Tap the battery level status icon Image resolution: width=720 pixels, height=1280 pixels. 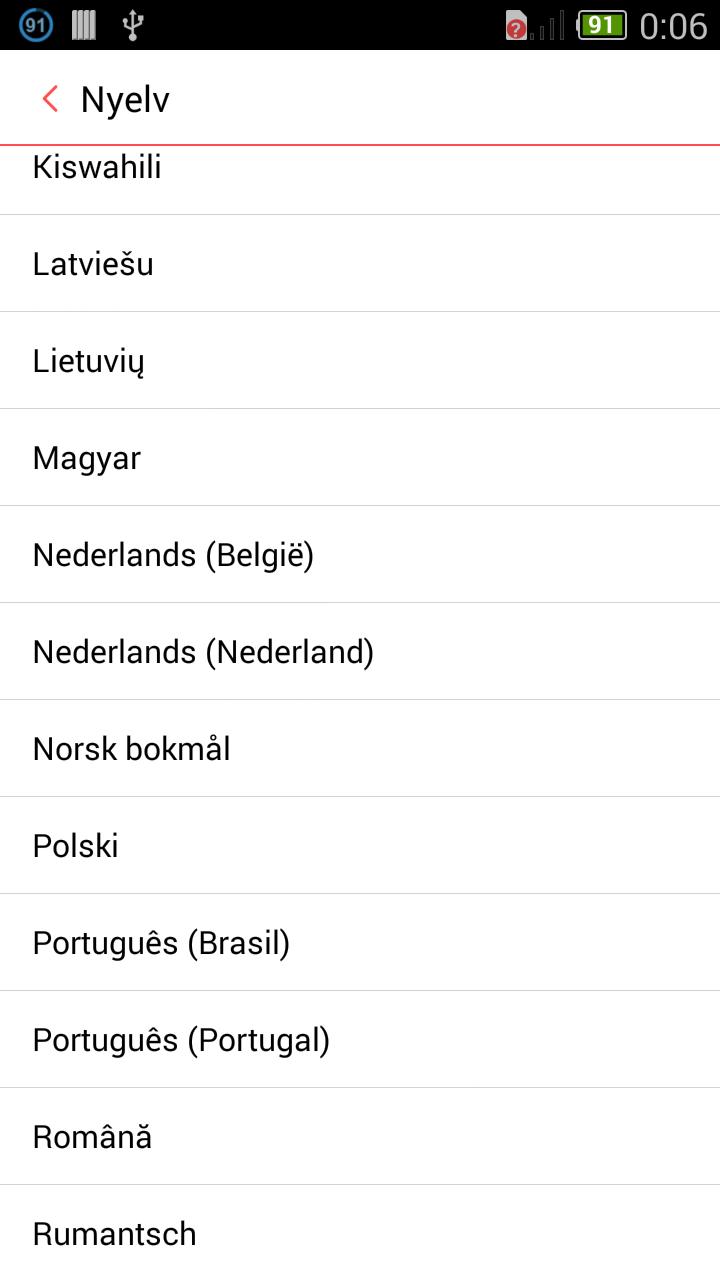point(602,25)
